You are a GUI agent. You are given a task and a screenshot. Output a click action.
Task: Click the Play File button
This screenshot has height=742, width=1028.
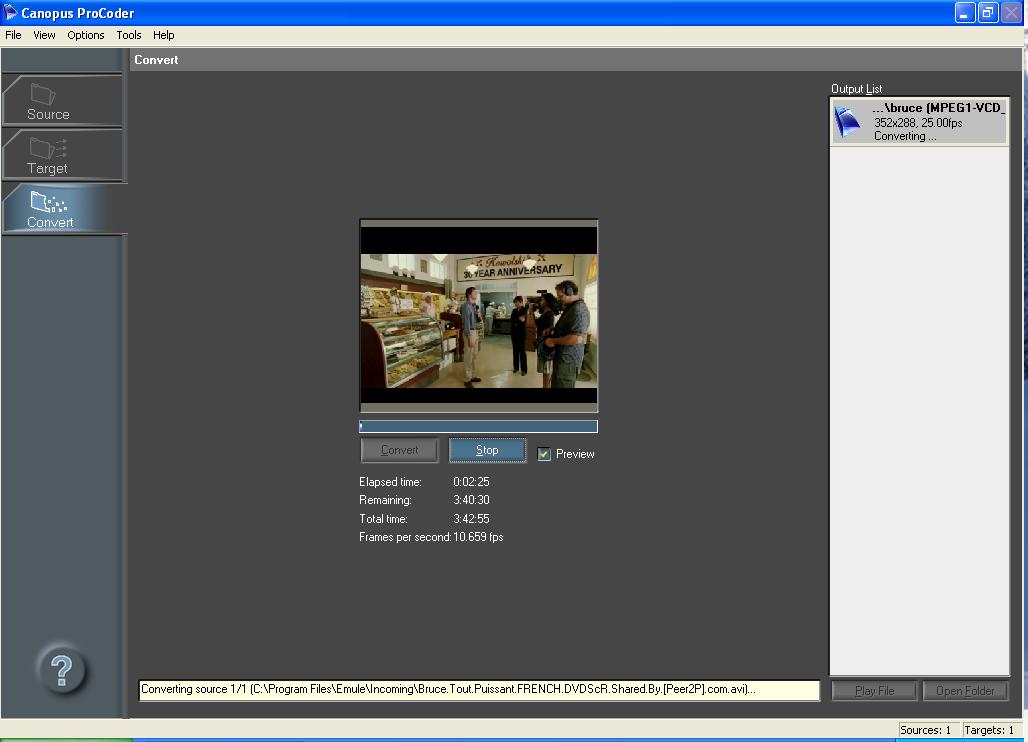click(873, 691)
